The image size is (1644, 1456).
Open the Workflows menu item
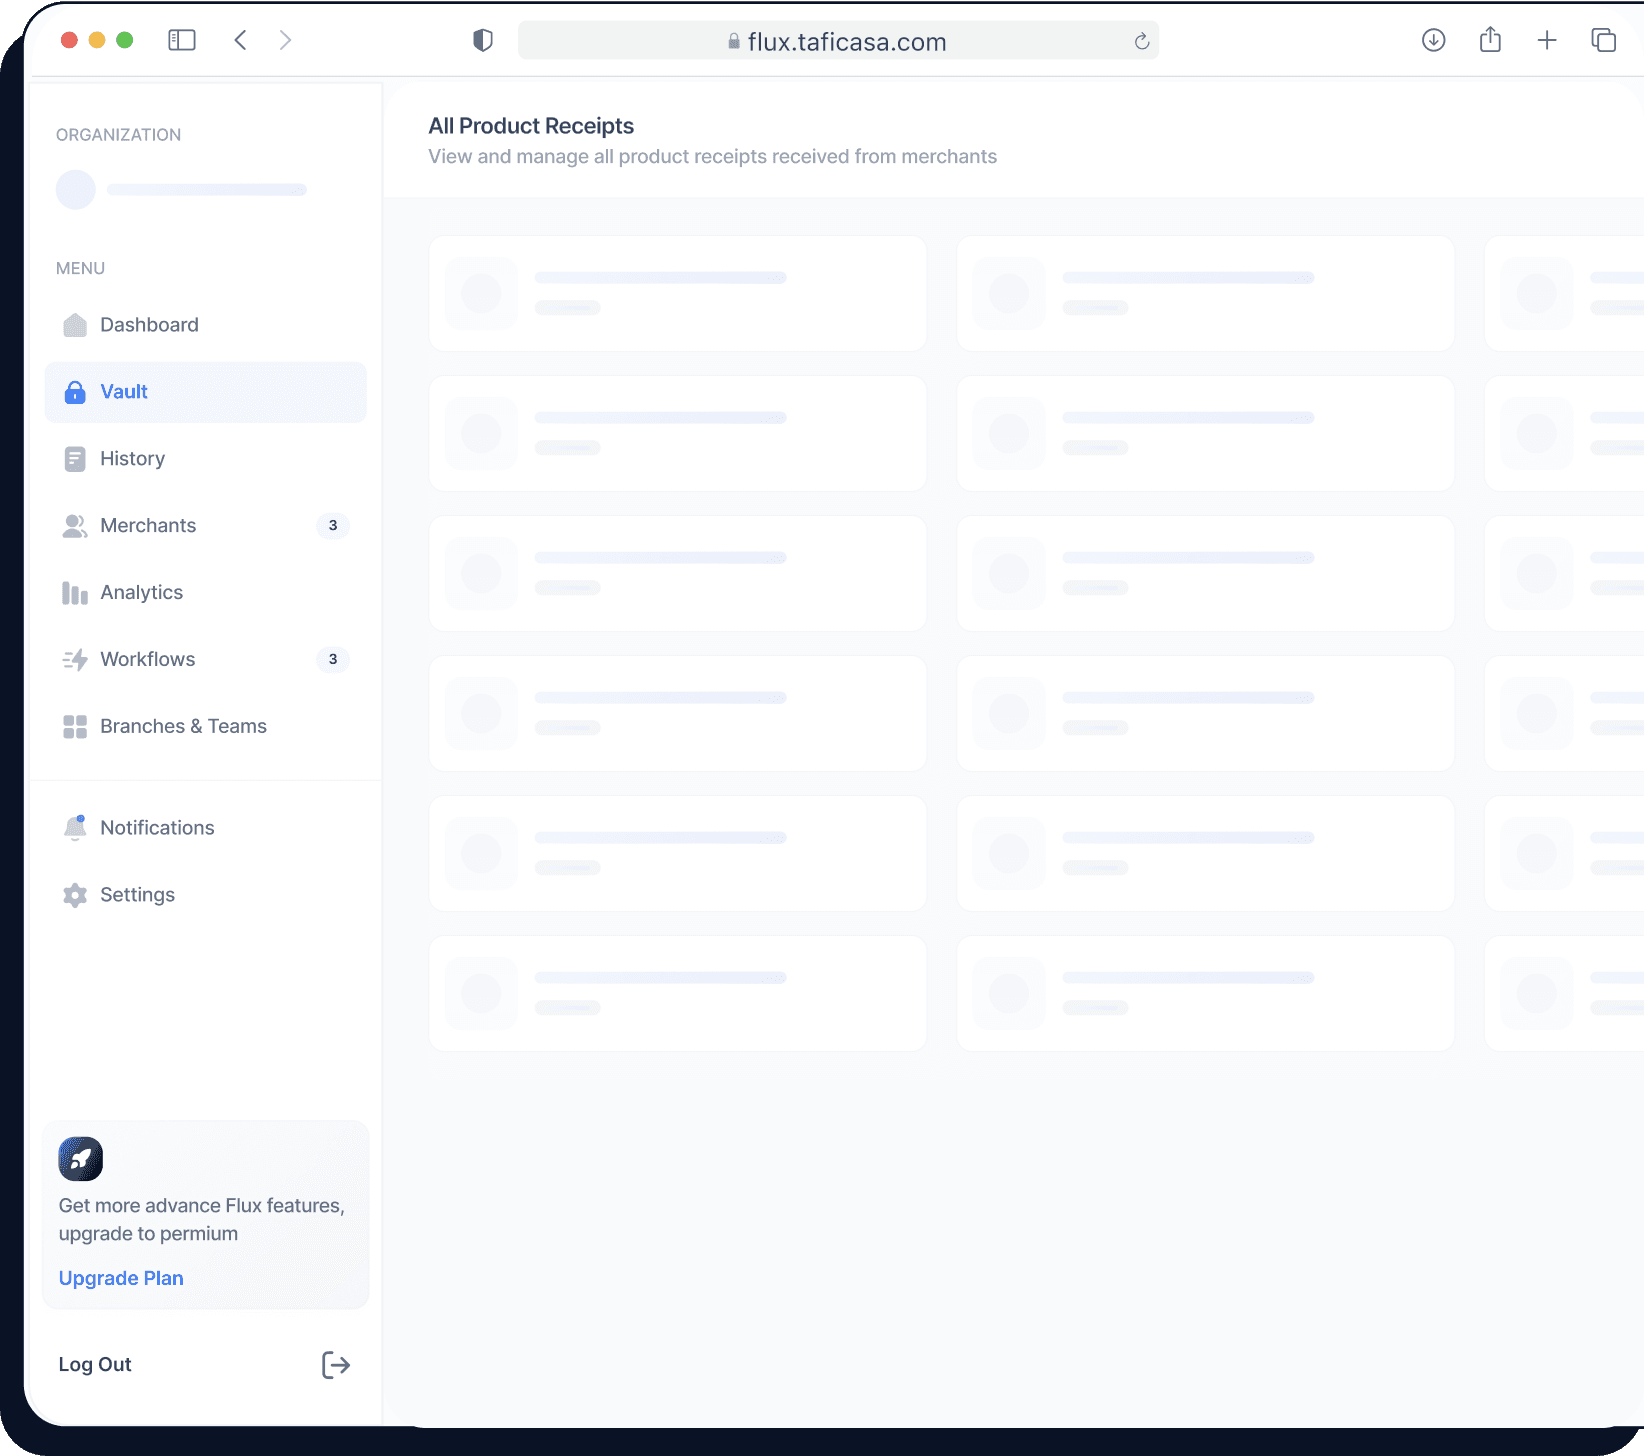pyautogui.click(x=206, y=660)
